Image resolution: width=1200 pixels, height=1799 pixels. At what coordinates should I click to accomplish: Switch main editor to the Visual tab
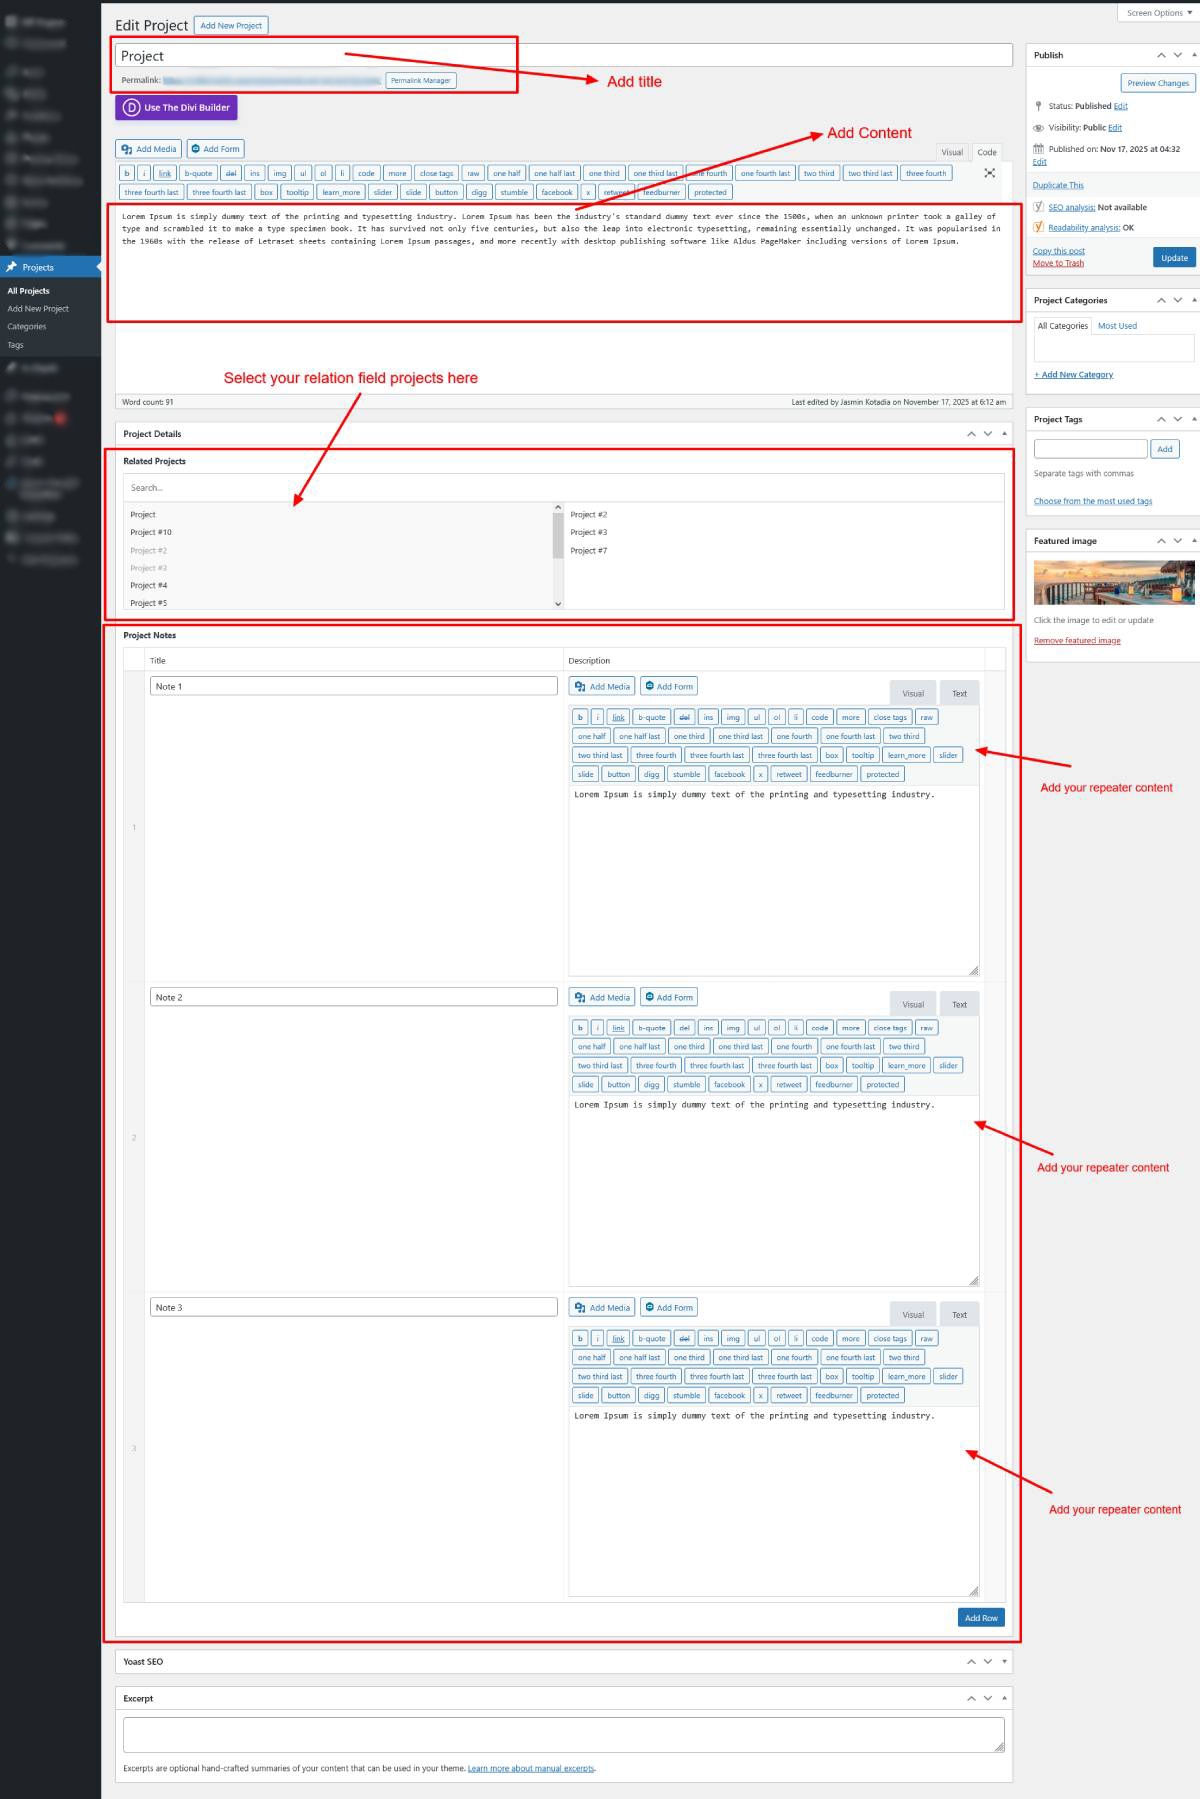coord(951,152)
